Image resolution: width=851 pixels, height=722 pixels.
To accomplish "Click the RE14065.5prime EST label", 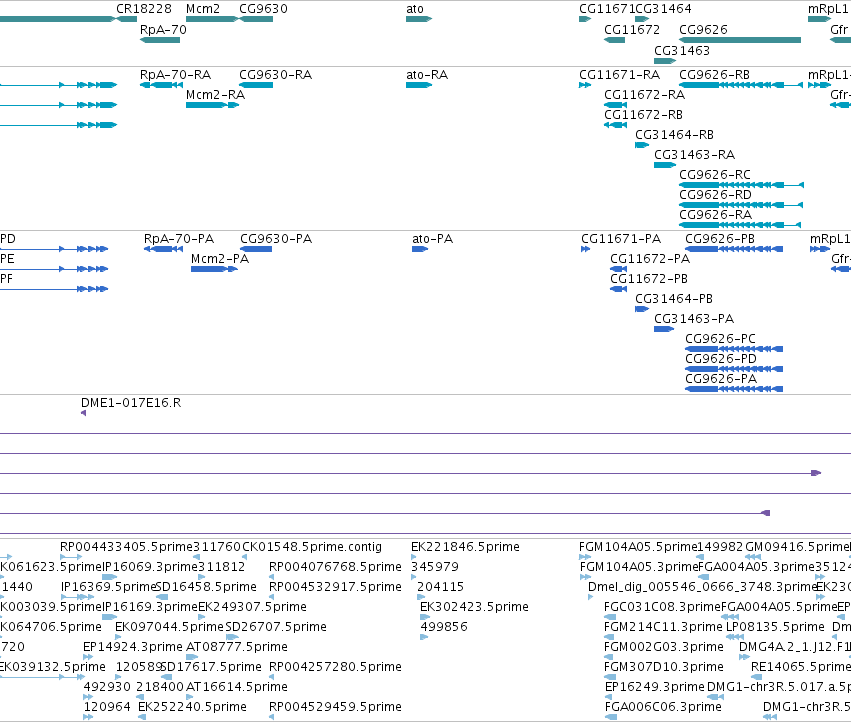I will point(801,667).
